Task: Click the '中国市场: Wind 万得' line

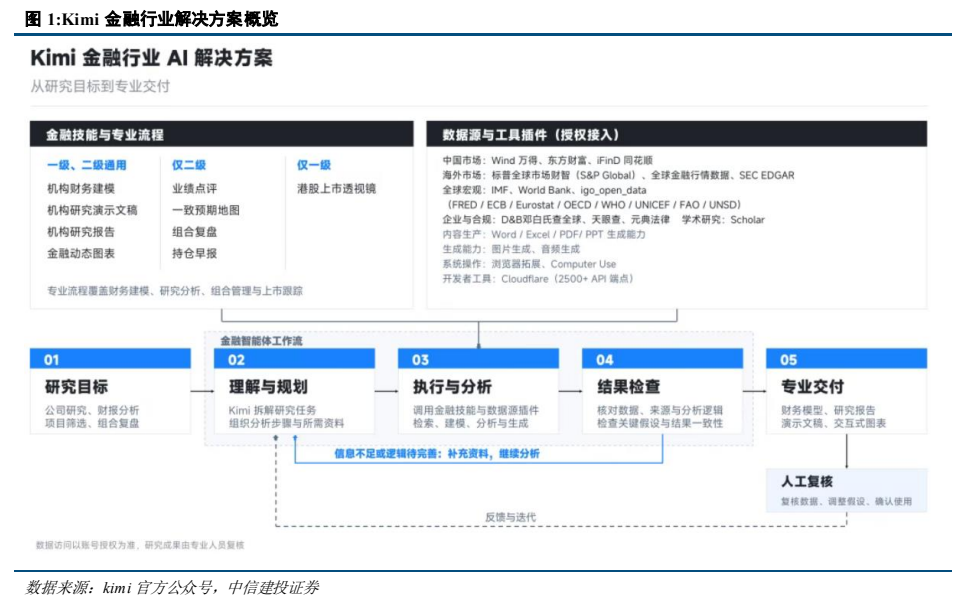Action: click(x=547, y=160)
